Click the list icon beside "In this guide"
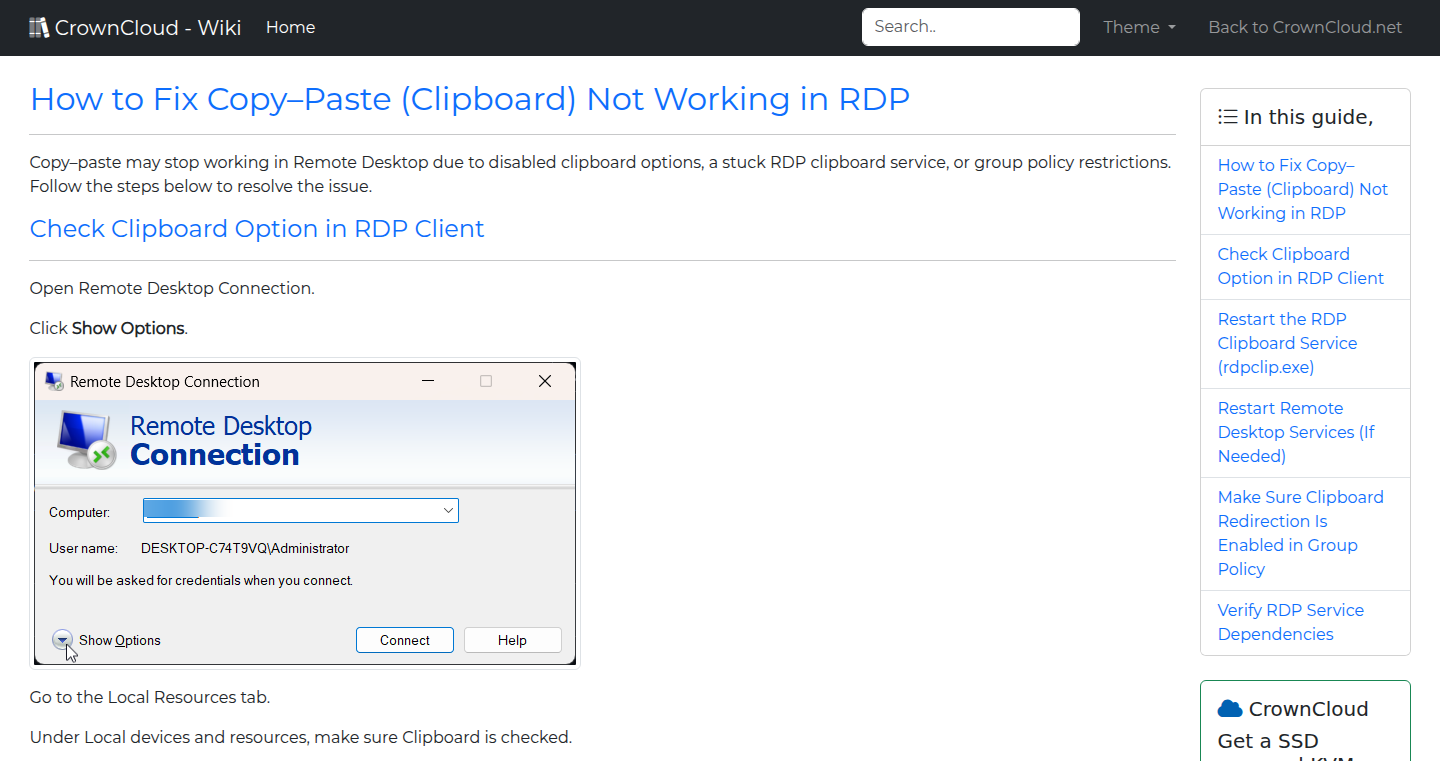The width and height of the screenshot is (1440, 761). click(1227, 116)
